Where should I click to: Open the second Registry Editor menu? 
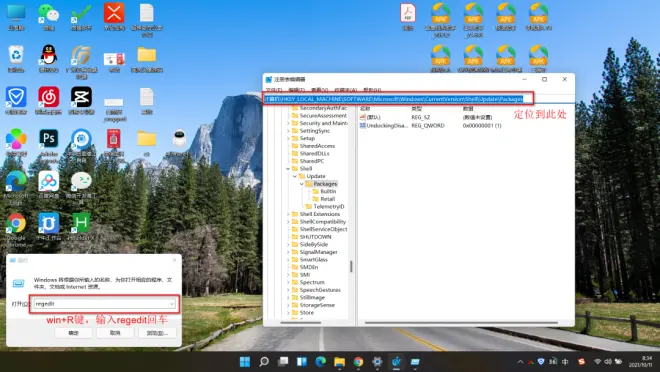[x=296, y=90]
